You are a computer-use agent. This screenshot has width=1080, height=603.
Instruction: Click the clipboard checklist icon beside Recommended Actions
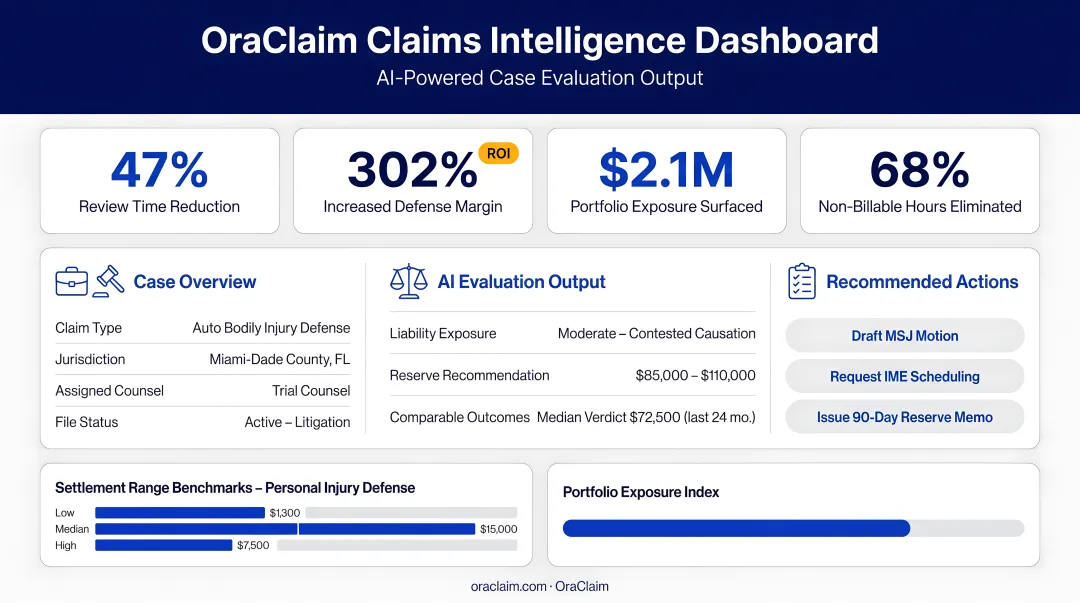(802, 281)
